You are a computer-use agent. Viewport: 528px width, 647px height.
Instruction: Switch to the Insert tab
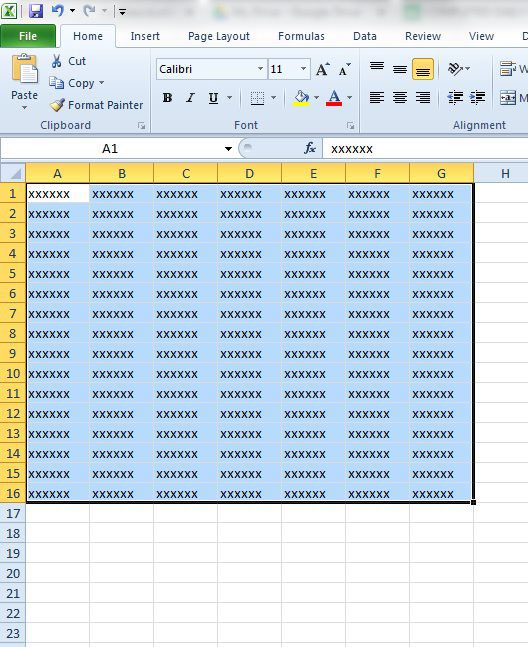click(x=145, y=36)
